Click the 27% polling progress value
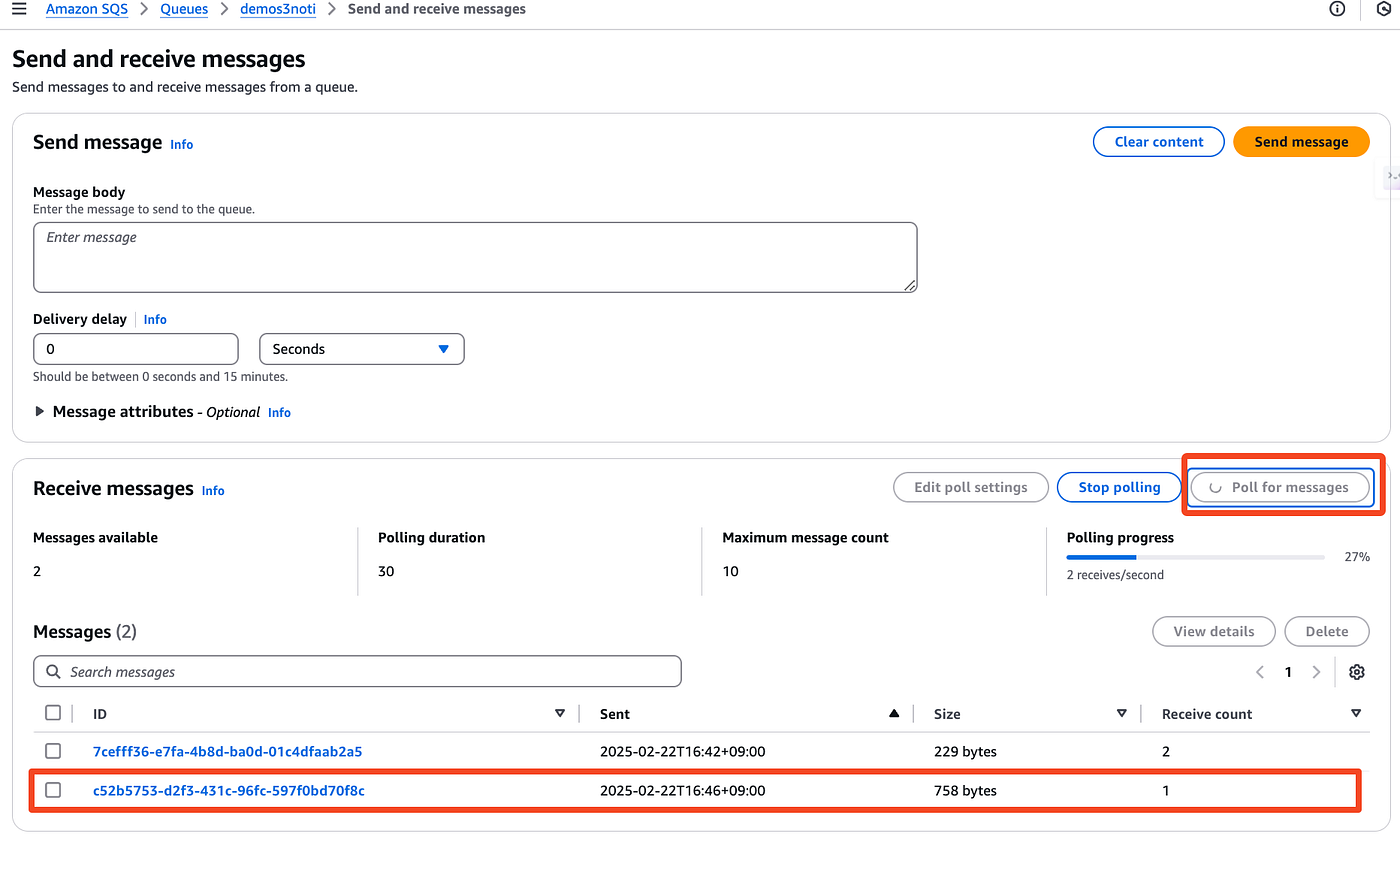1400x873 pixels. 1357,557
